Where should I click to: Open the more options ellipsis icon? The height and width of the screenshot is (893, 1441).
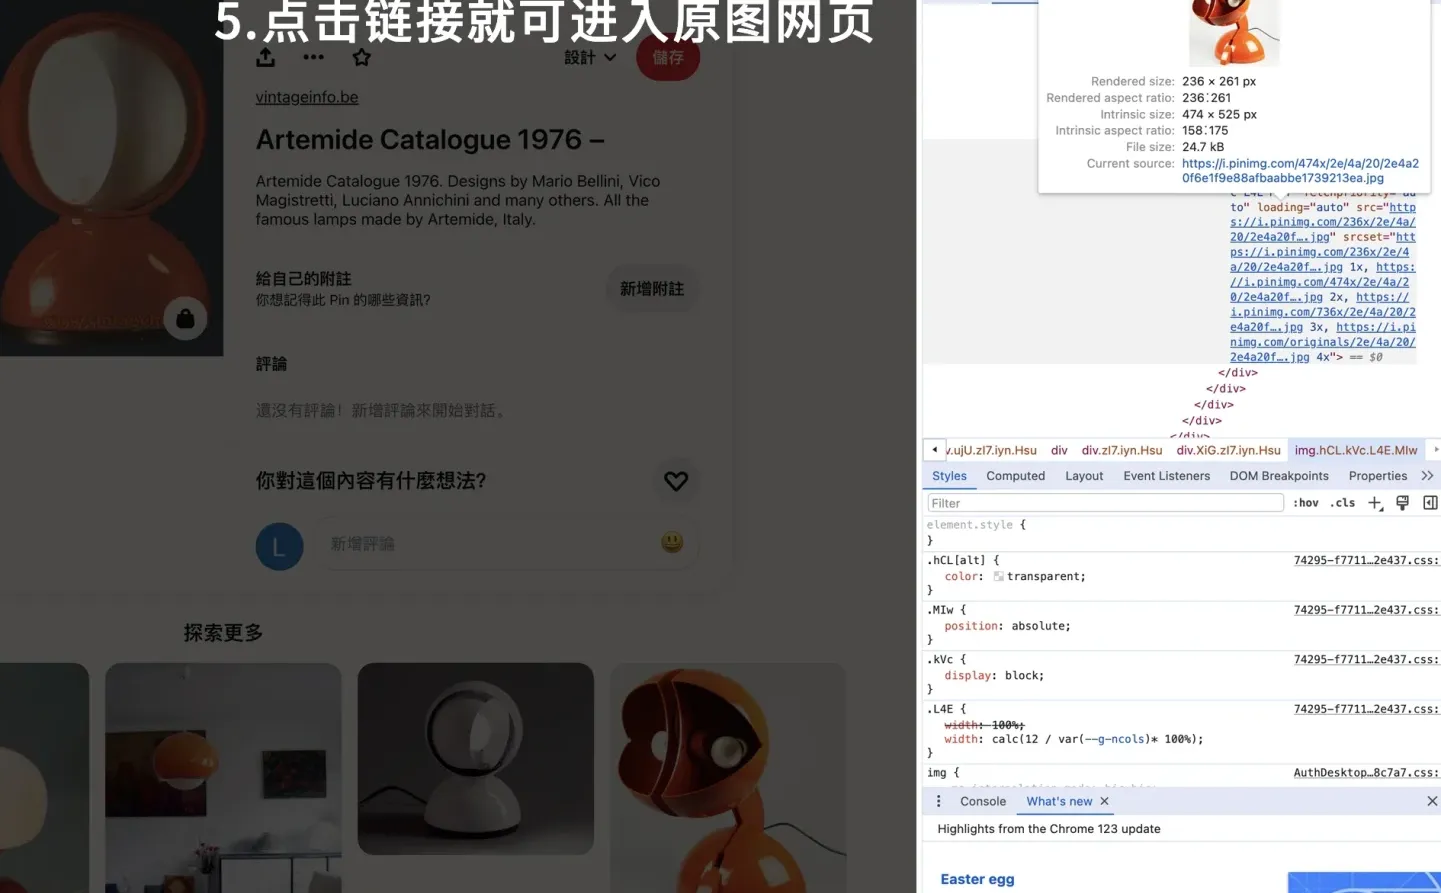(313, 57)
